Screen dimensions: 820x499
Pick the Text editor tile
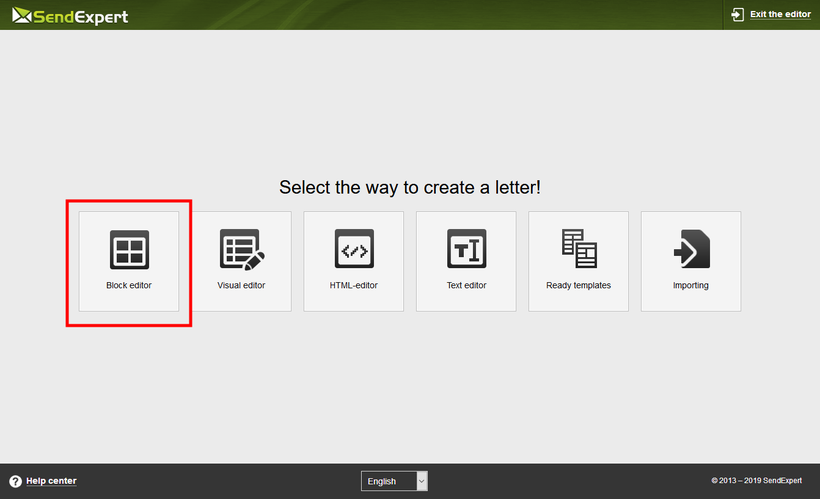click(x=466, y=262)
